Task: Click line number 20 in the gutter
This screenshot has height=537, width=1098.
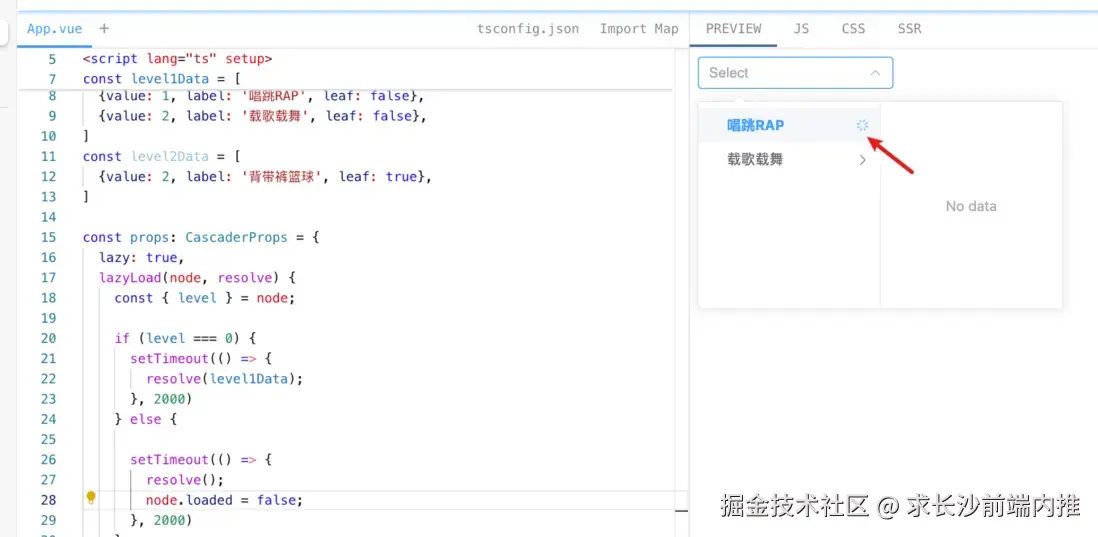Action: point(47,338)
